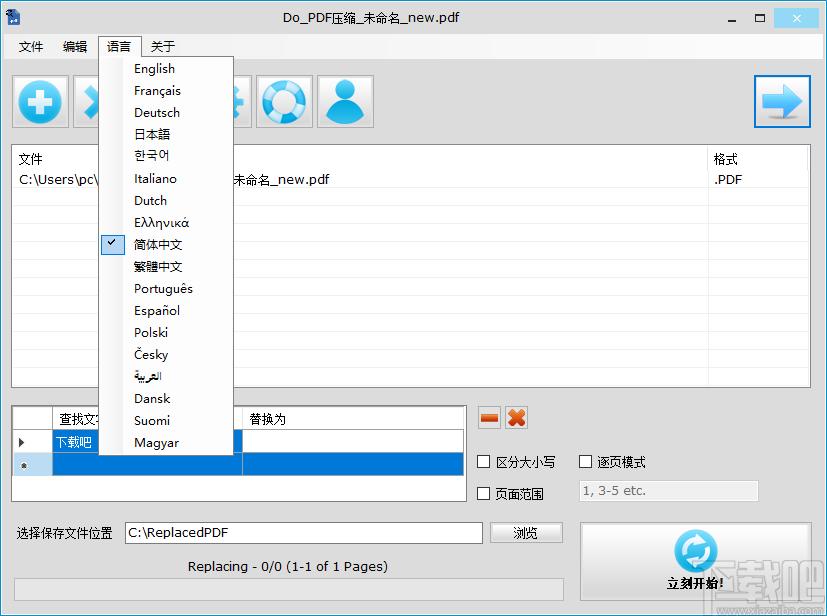Click the blue right-arrow start button
This screenshot has height=616, width=827.
click(x=782, y=102)
